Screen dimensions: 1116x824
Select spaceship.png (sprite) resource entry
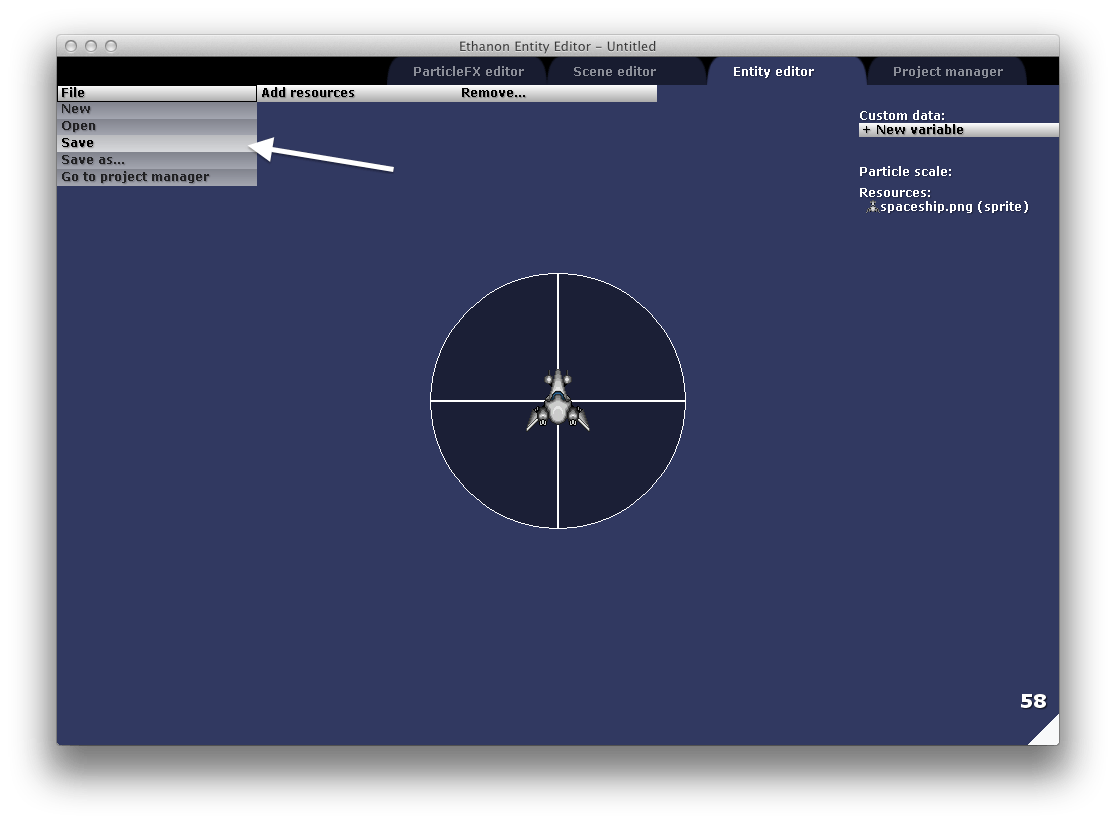(953, 207)
